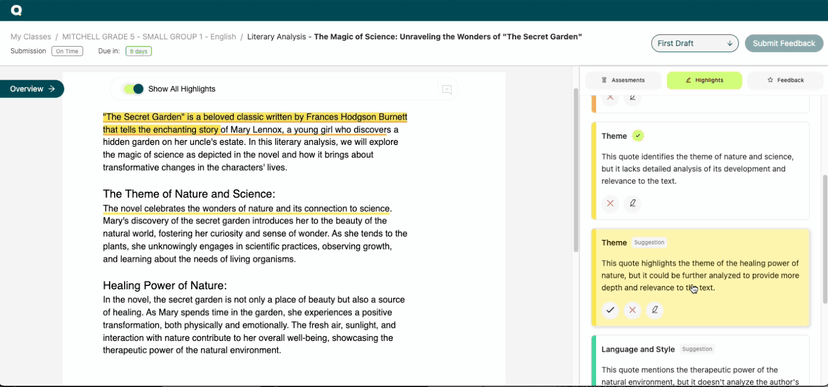Reject the Theme suggestion about healing power
The height and width of the screenshot is (387, 828).
tap(633, 310)
